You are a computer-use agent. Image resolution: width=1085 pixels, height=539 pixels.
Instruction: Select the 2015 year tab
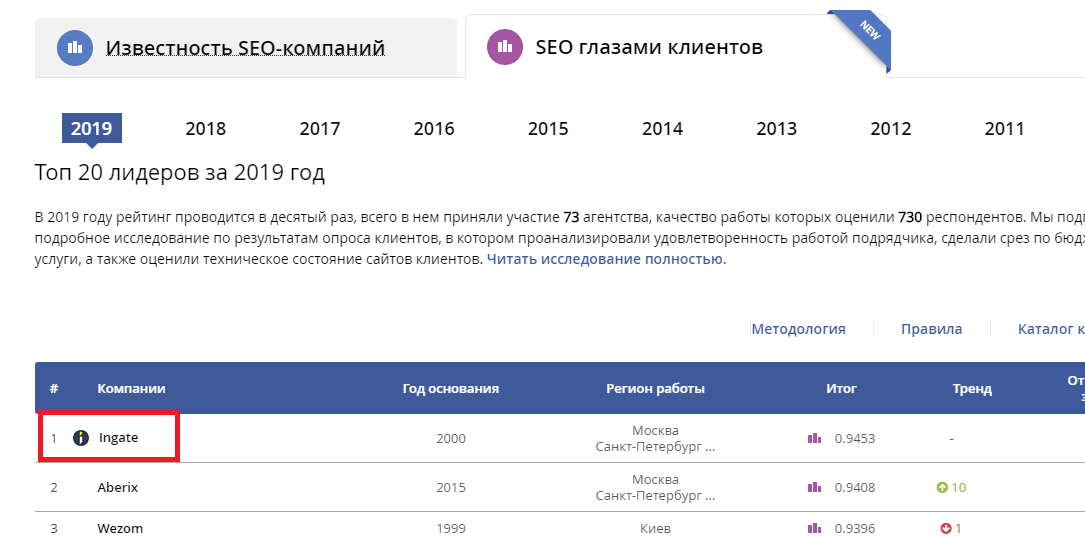[548, 128]
